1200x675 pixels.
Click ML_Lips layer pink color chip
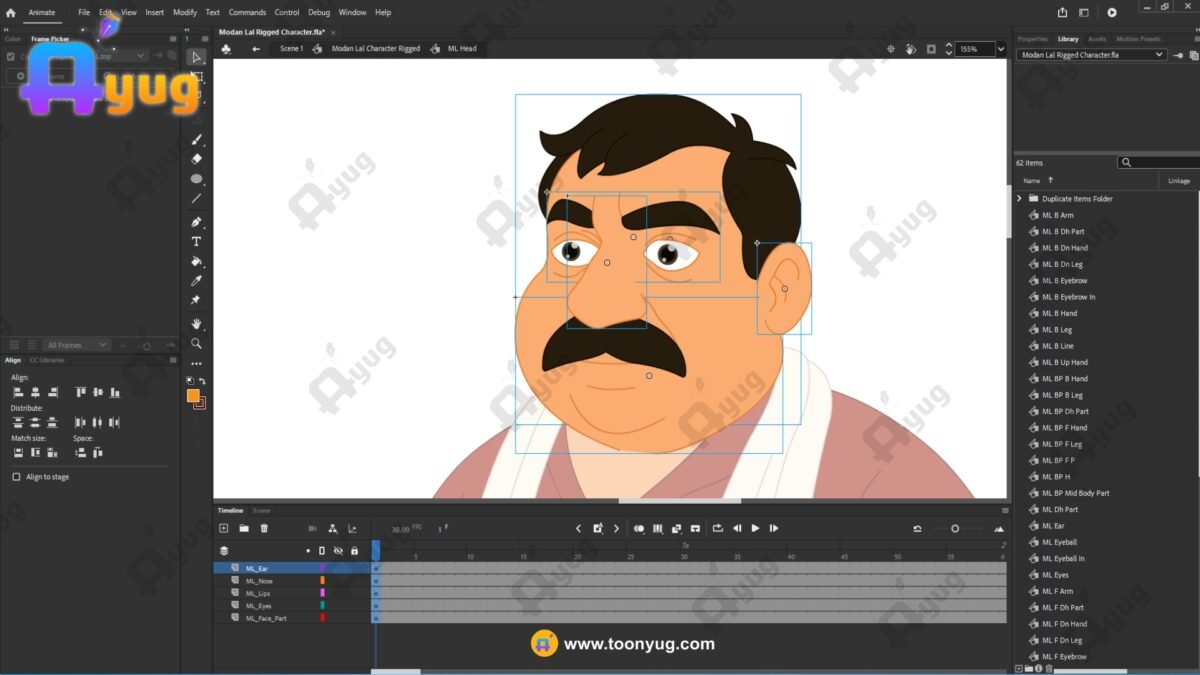pos(322,593)
